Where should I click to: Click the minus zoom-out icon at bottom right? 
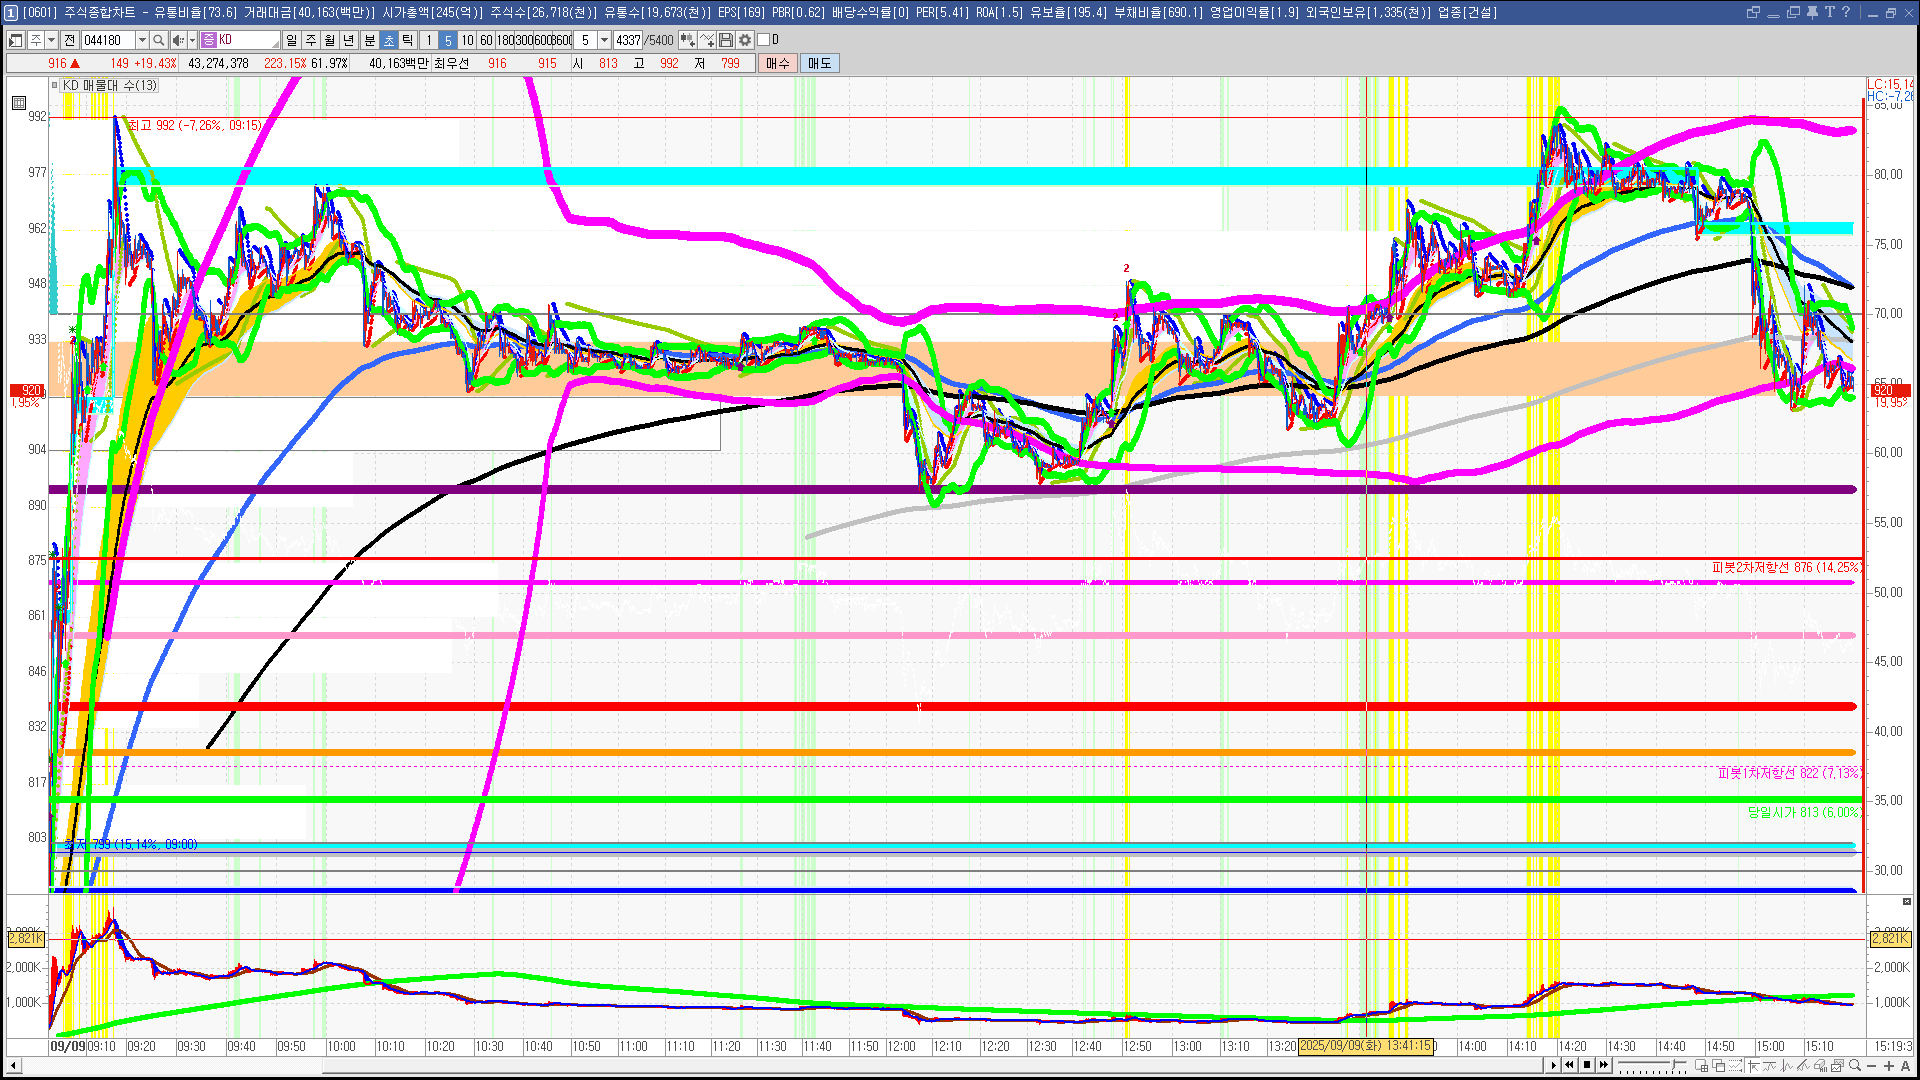tap(1872, 1066)
